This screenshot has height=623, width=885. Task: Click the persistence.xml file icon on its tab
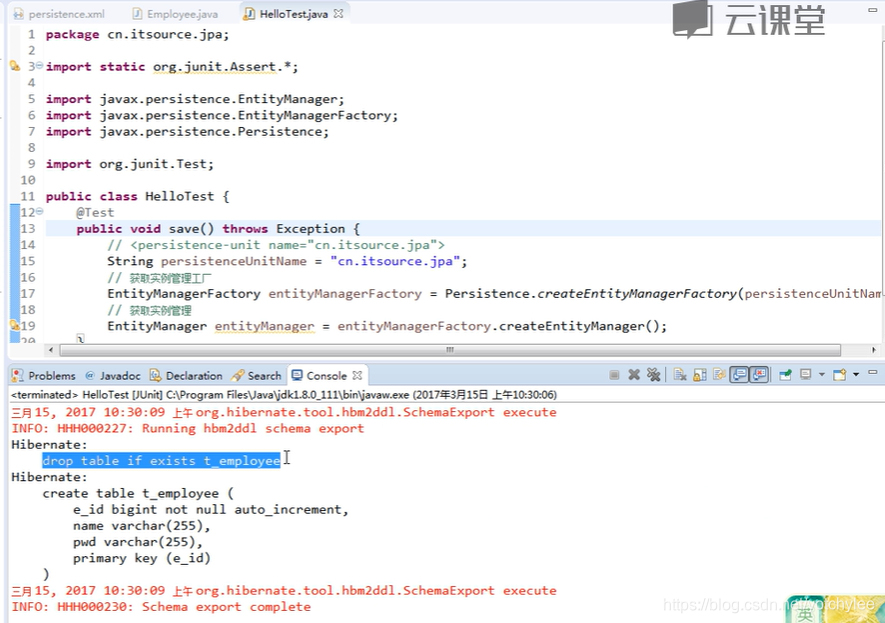click(19, 14)
